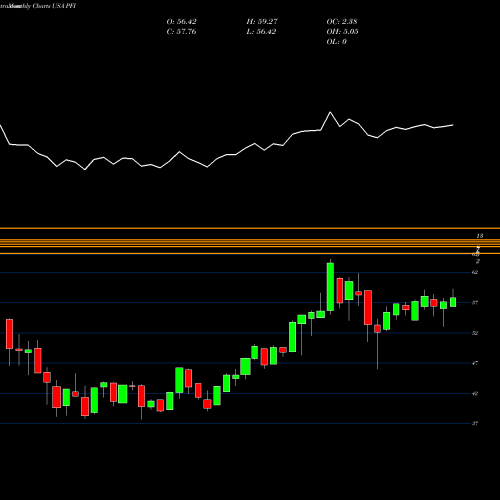Image resolution: width=500 pixels, height=500 pixels.
Task: Click the 37 price axis label
Action: pyautogui.click(x=475, y=423)
